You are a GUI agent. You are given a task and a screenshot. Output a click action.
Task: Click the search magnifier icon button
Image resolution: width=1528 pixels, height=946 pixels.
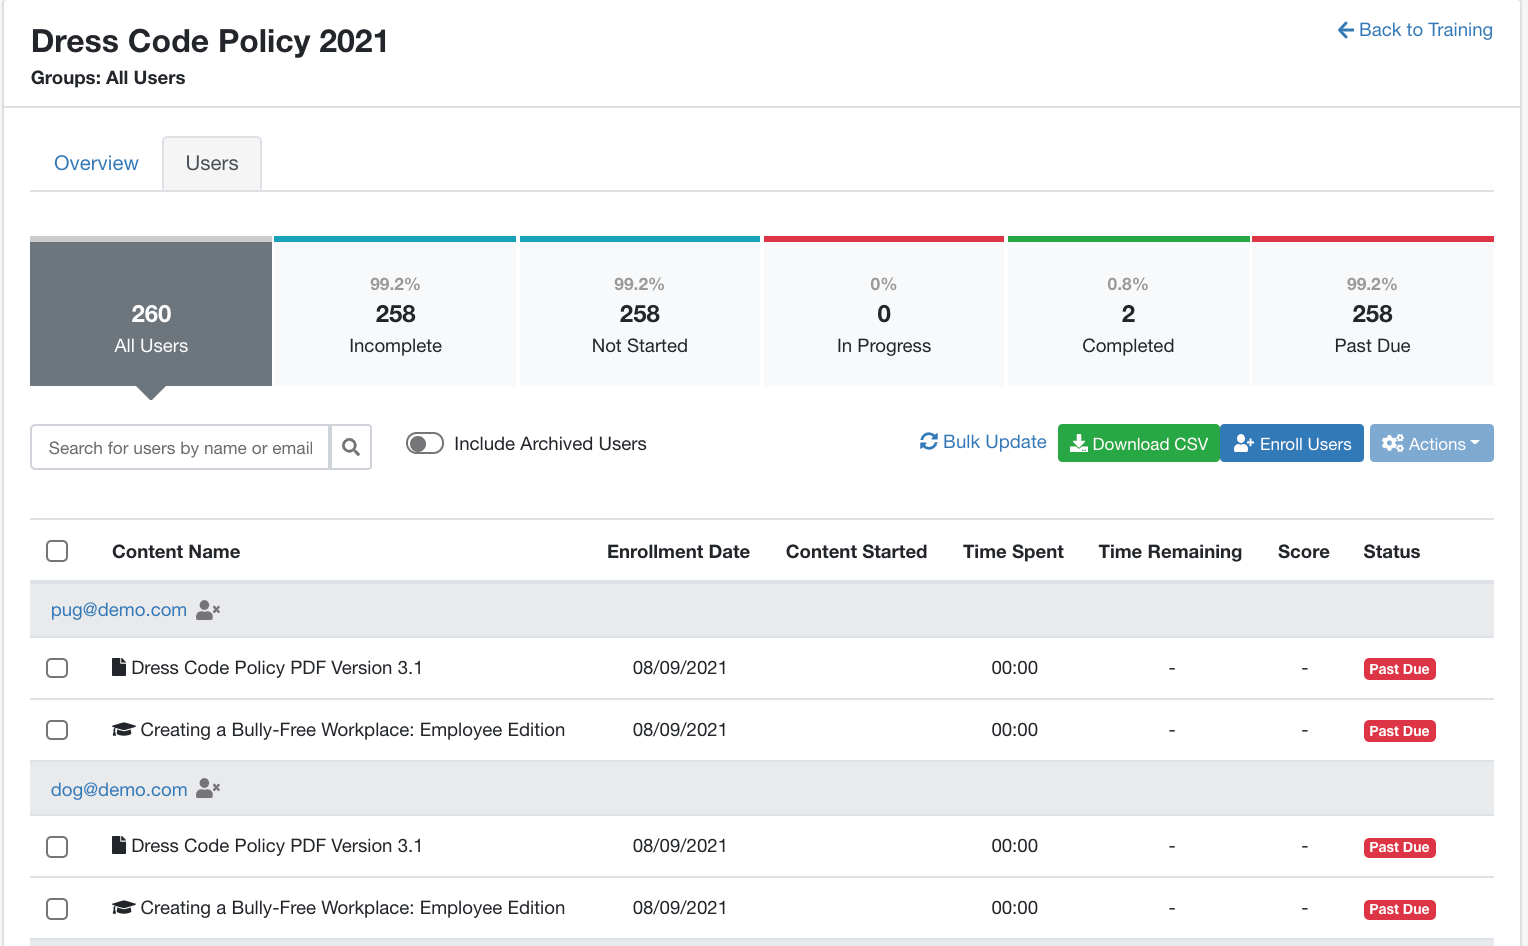tap(351, 447)
